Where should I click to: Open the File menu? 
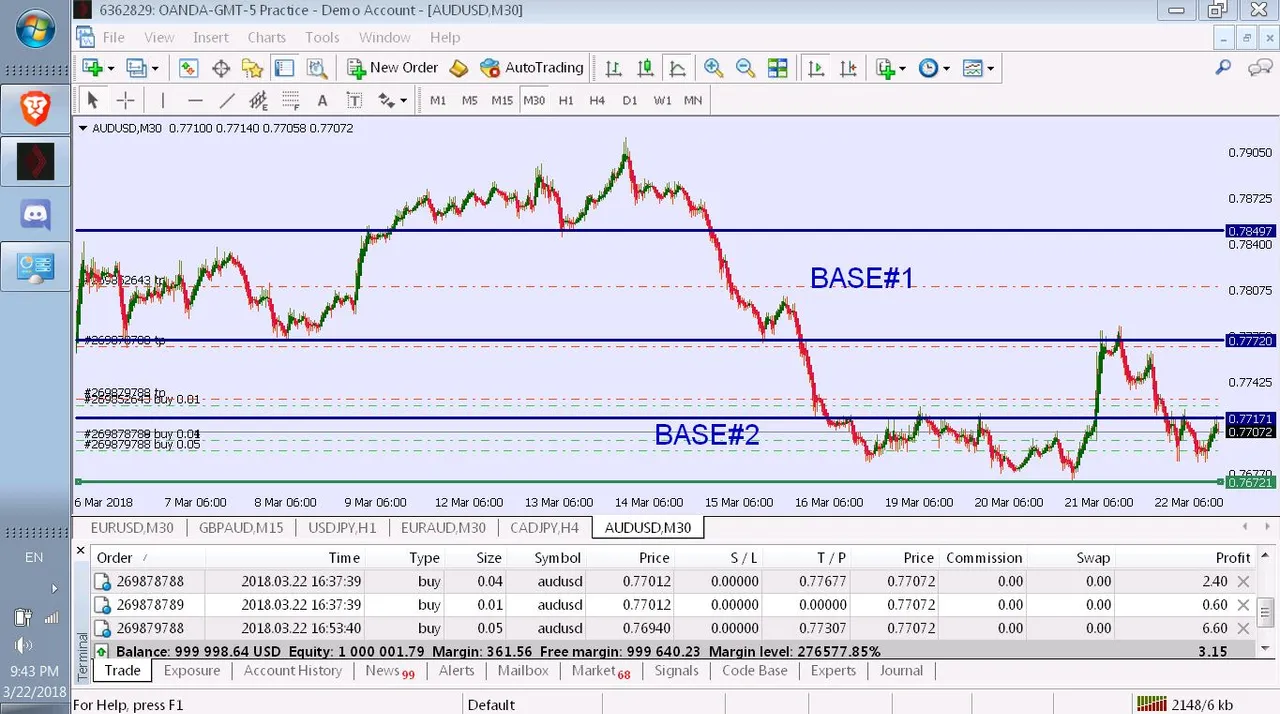coord(114,37)
